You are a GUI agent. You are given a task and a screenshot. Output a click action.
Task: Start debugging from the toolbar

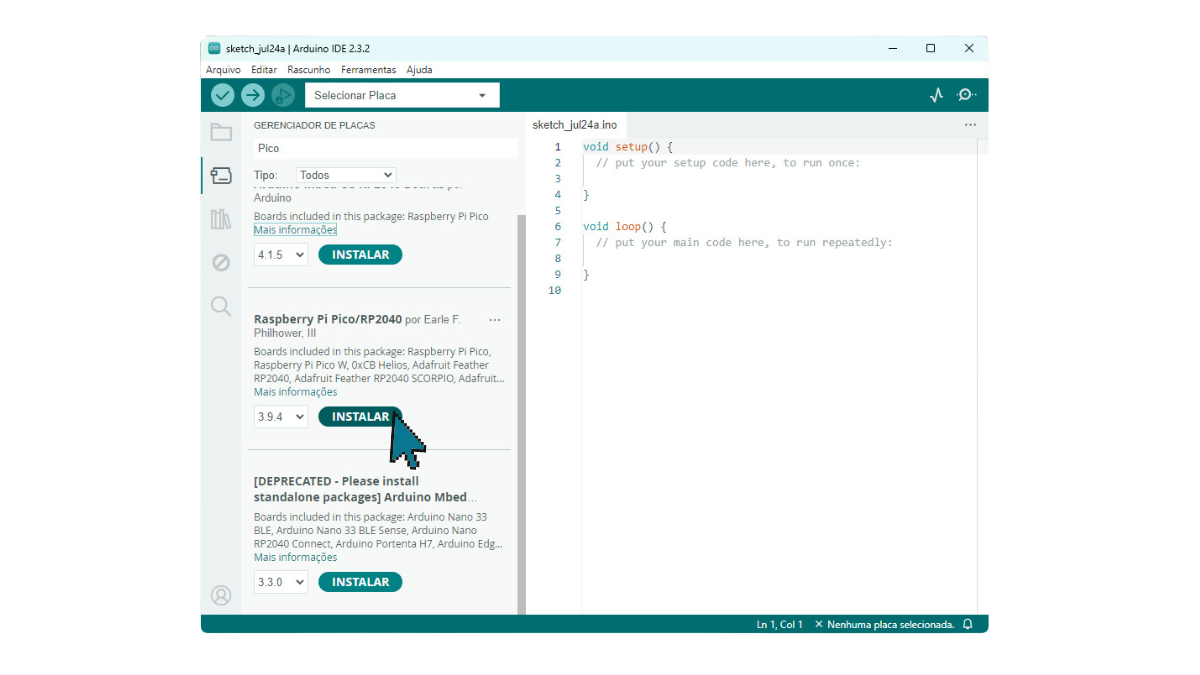coord(282,94)
